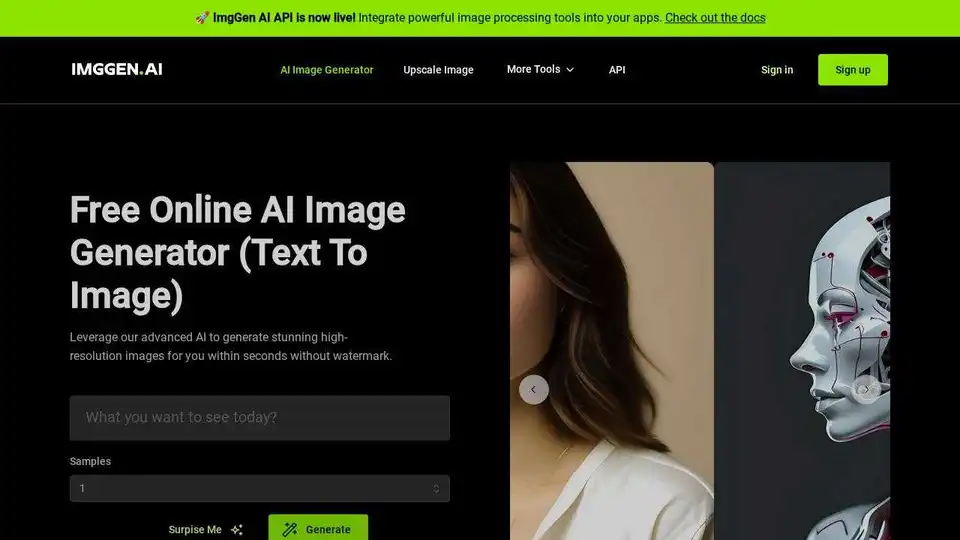Click the Sign up button
960x540 pixels.
coord(852,70)
